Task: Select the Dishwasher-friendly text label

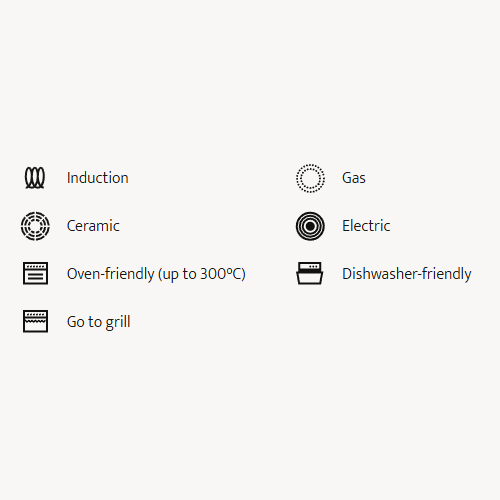Action: point(407,274)
